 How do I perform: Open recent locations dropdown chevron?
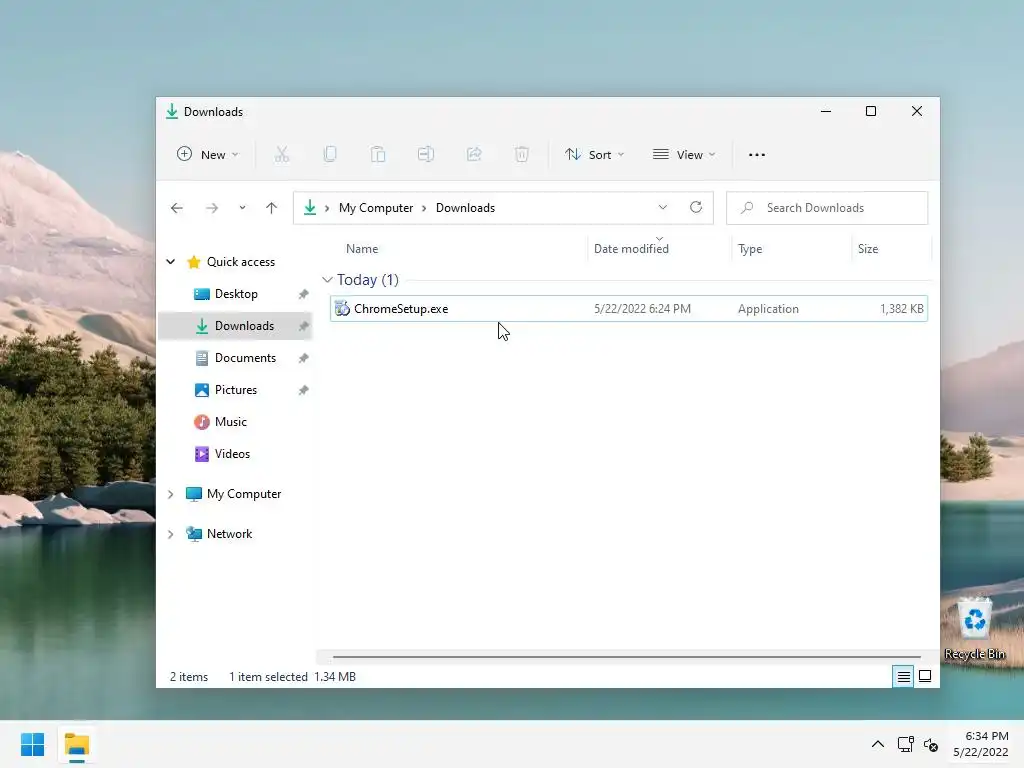tap(242, 208)
